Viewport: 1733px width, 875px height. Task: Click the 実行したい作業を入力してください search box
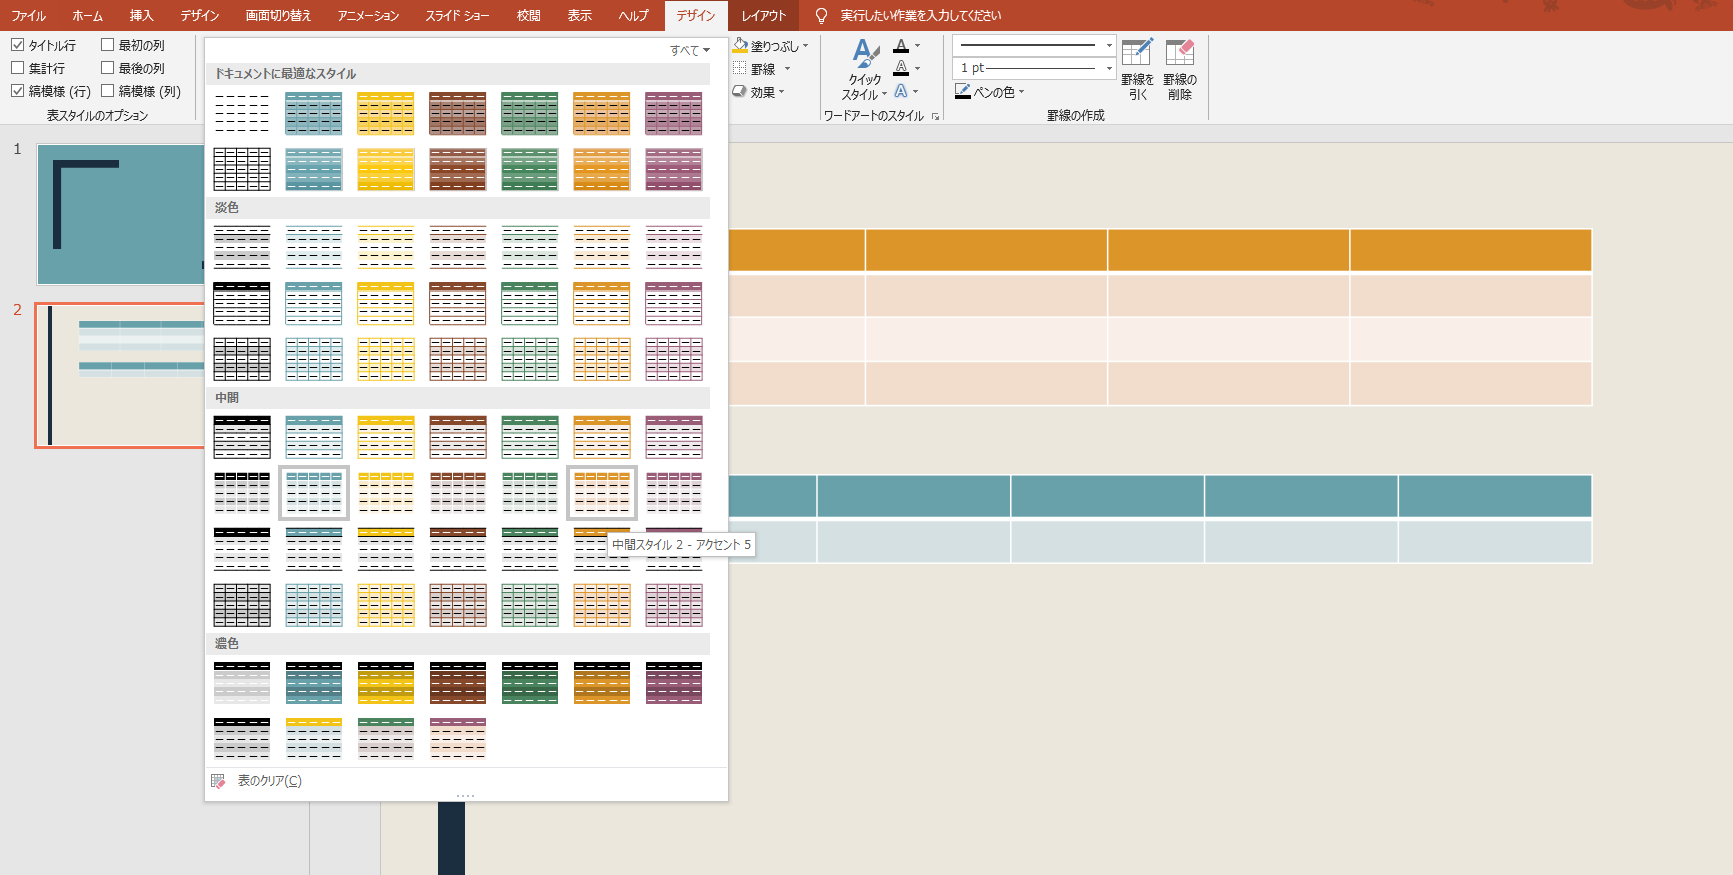click(x=920, y=15)
